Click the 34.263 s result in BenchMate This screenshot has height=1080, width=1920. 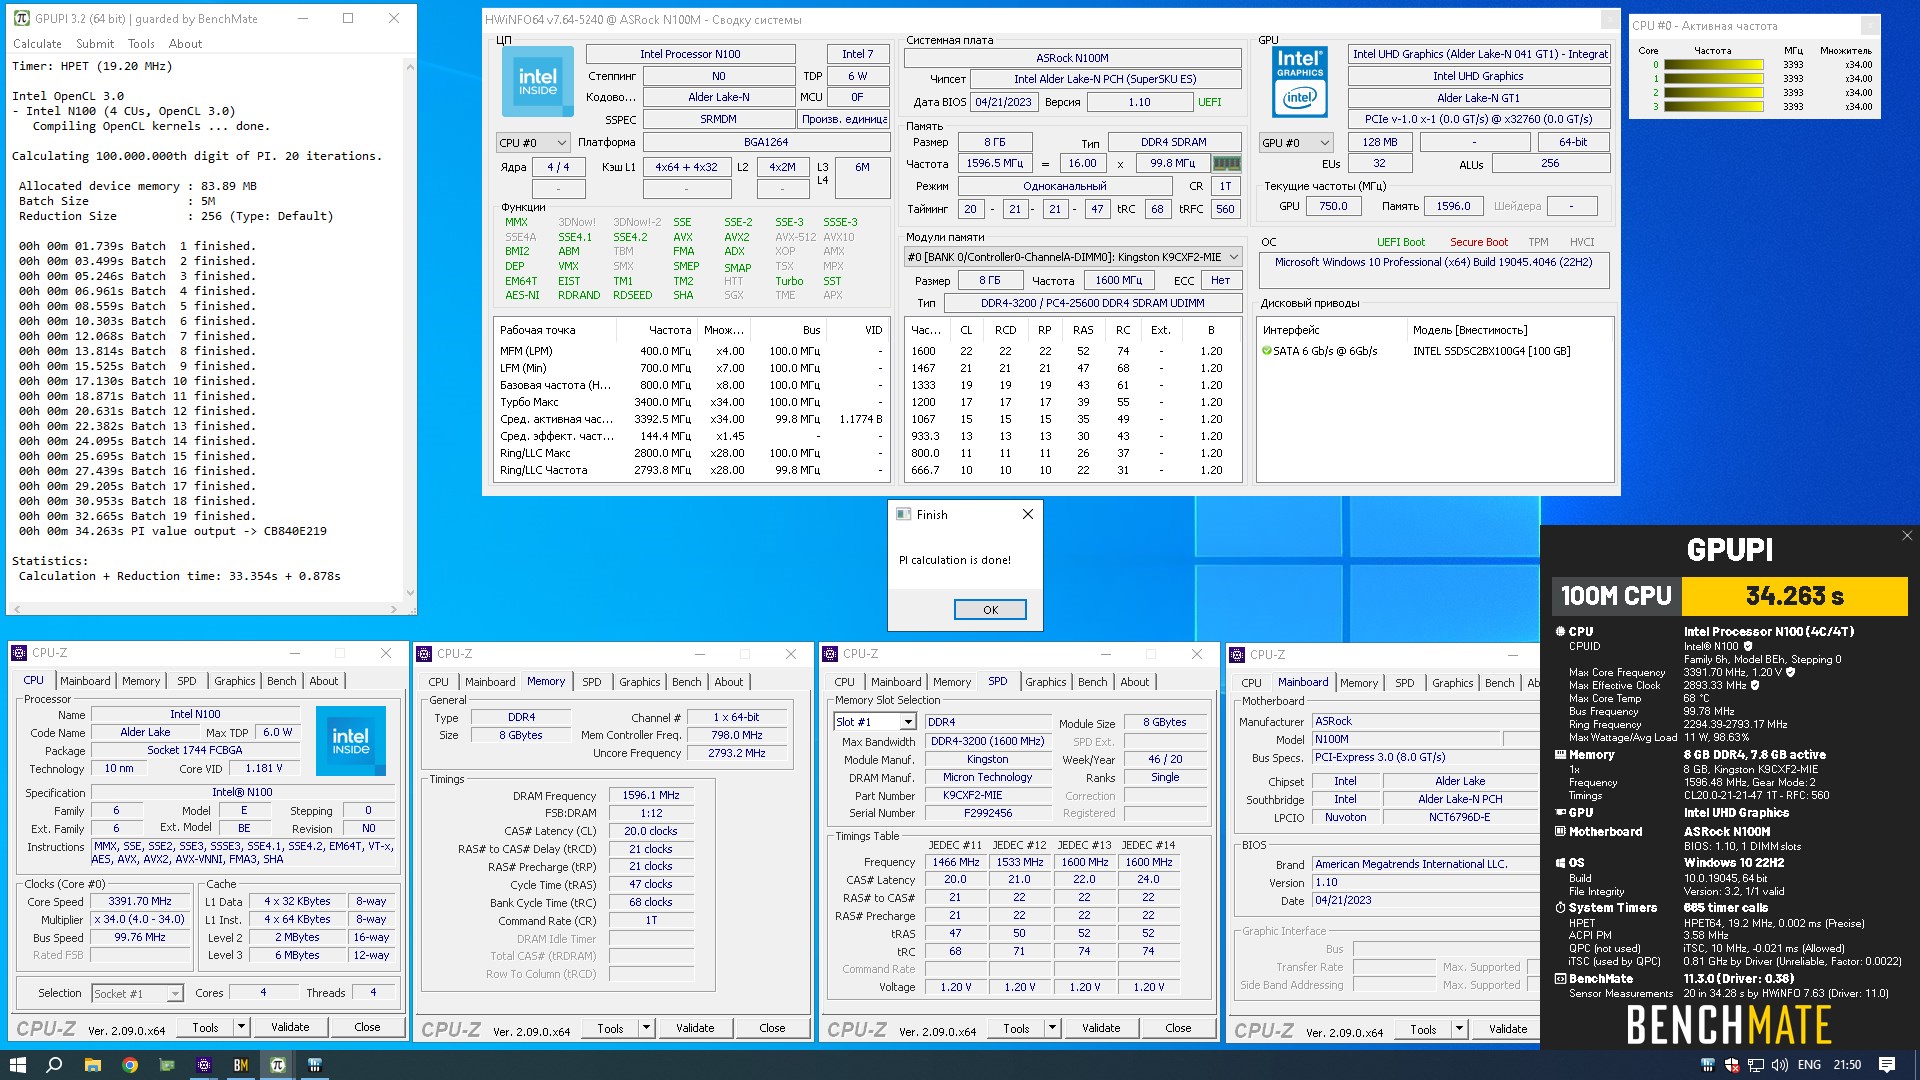coord(1794,596)
